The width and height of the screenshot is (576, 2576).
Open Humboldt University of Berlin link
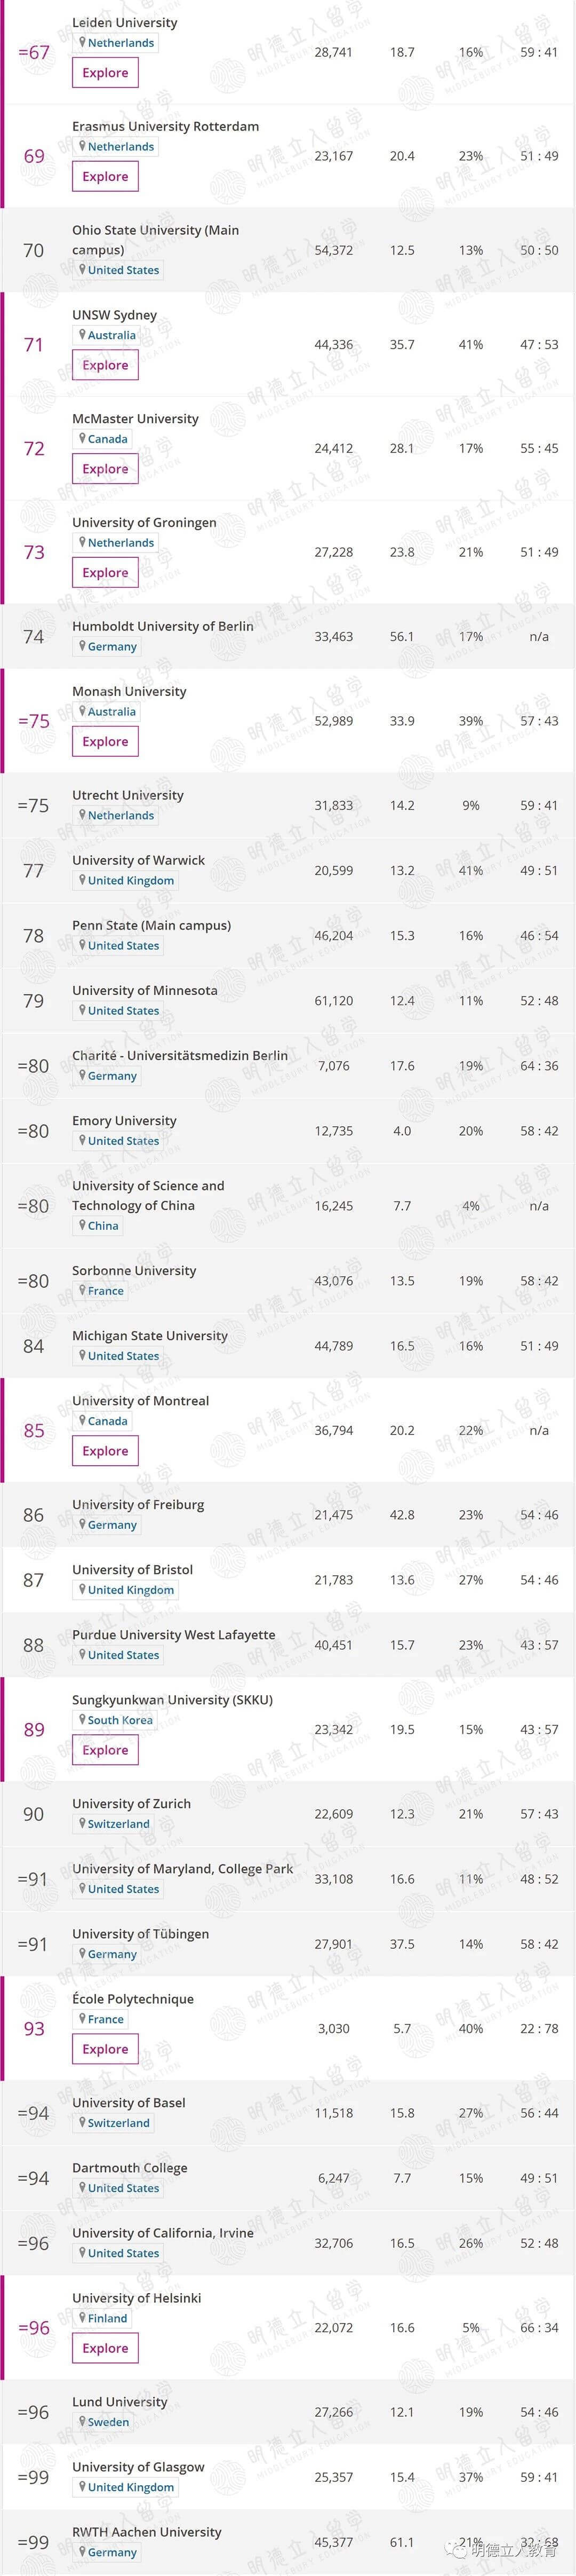coord(163,627)
